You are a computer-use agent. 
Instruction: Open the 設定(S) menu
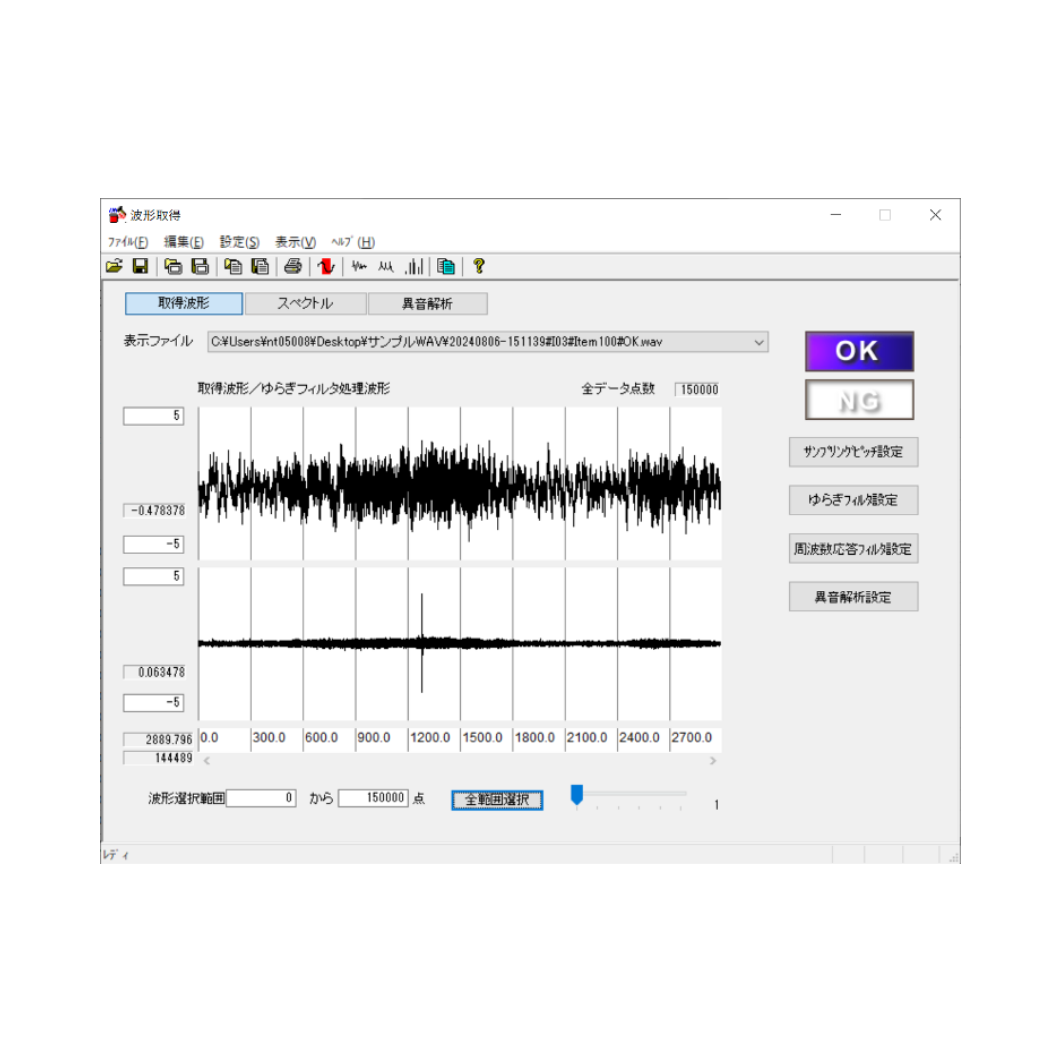pyautogui.click(x=239, y=242)
